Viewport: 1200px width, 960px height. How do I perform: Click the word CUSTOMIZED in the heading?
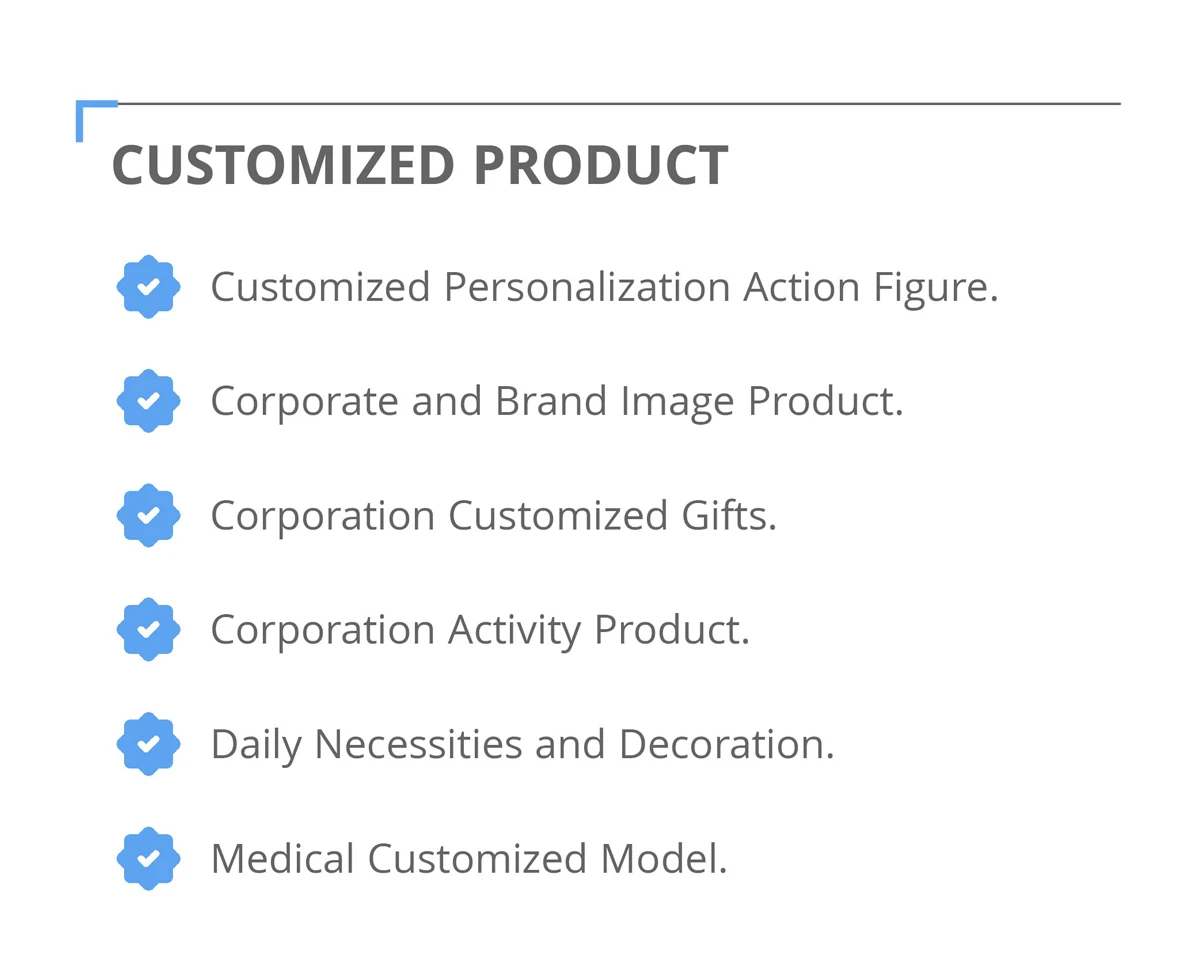[x=284, y=166]
